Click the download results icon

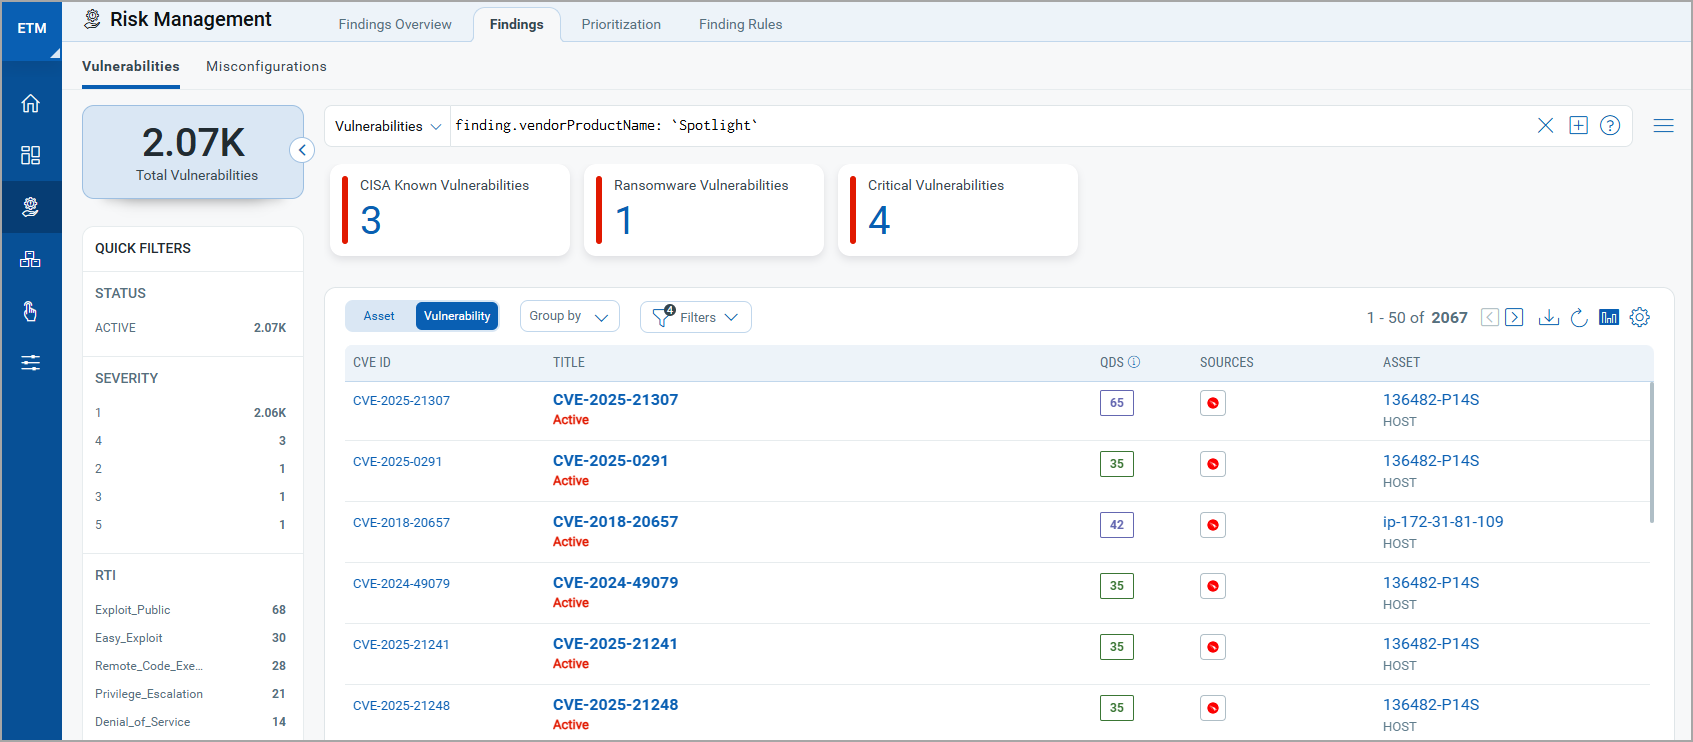(1548, 317)
